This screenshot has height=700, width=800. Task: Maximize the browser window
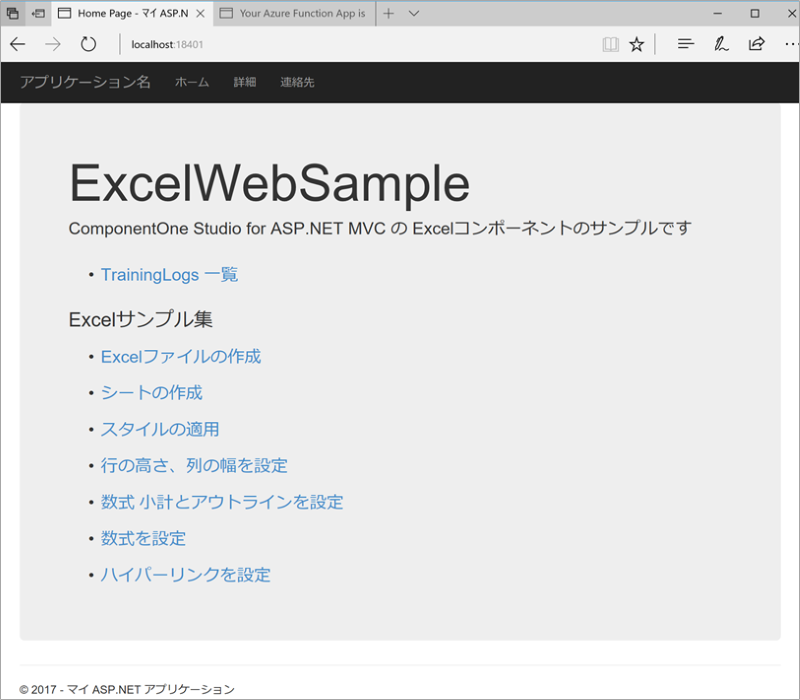(x=755, y=13)
